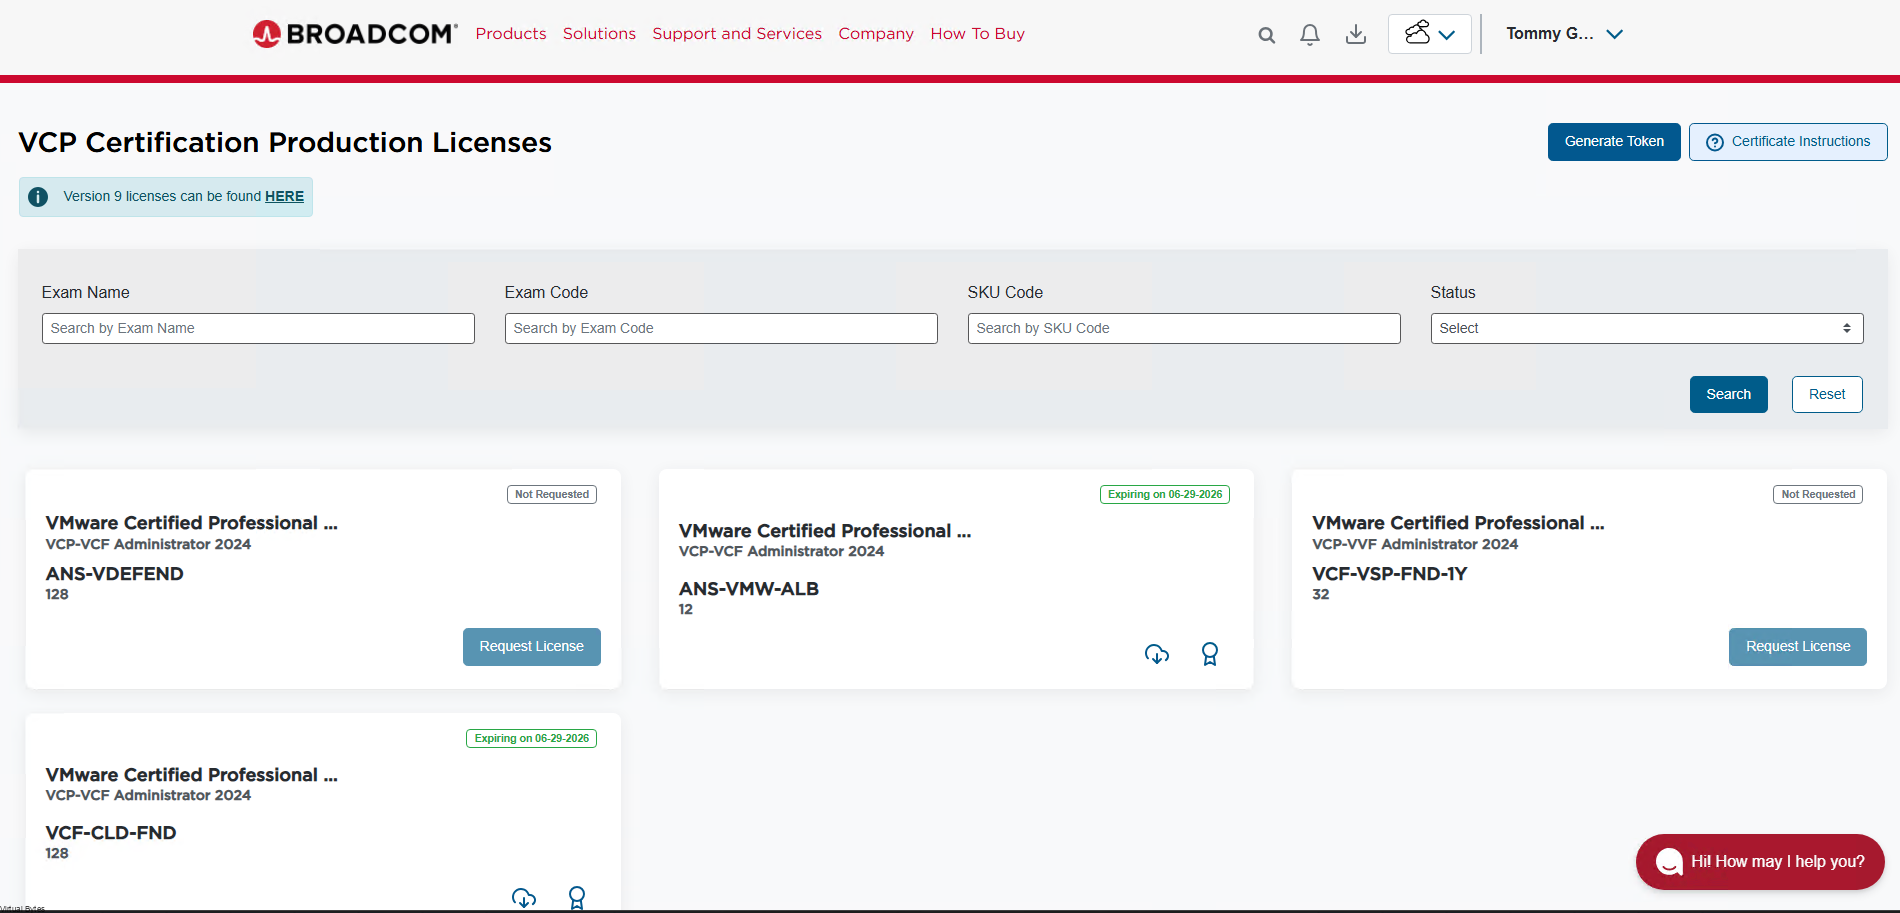Screen dimensions: 1900x913
Task: Open the notifications bell icon
Action: [1309, 35]
